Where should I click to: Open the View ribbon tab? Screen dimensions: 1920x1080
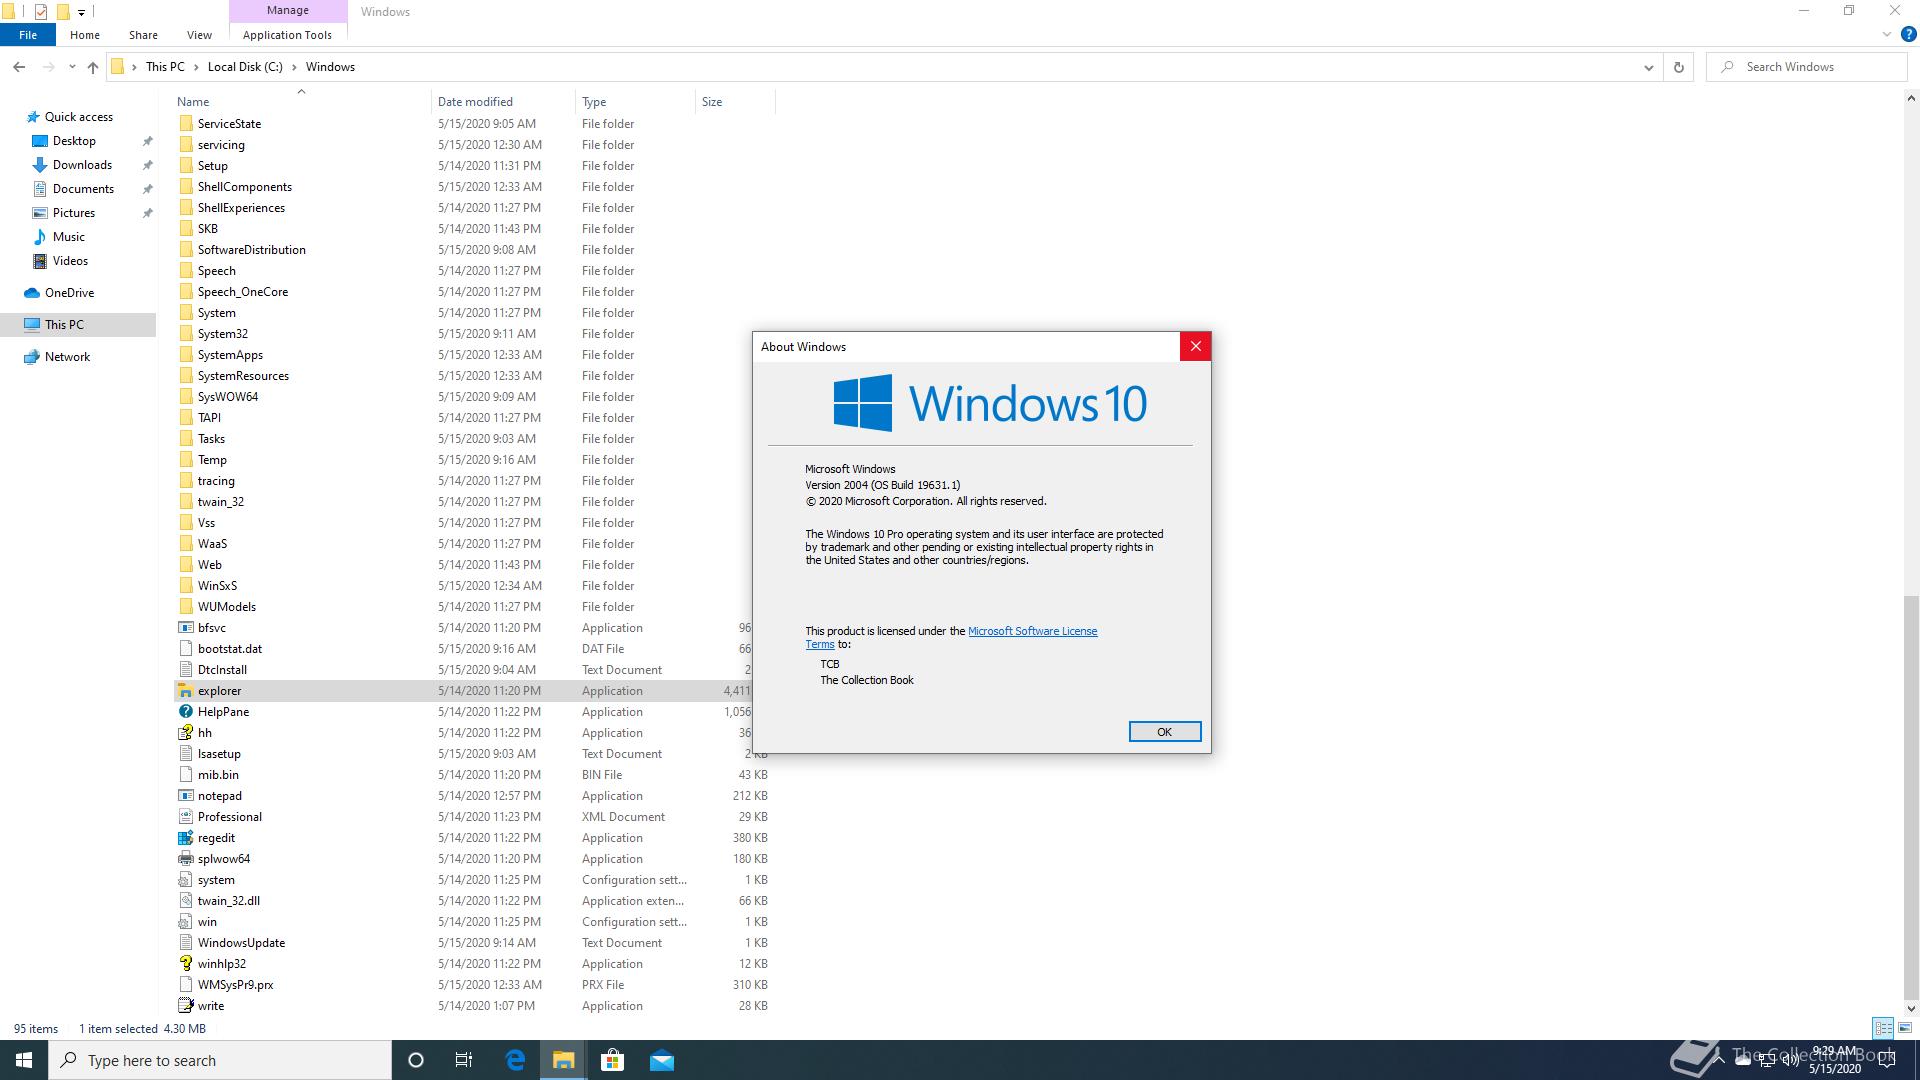199,35
